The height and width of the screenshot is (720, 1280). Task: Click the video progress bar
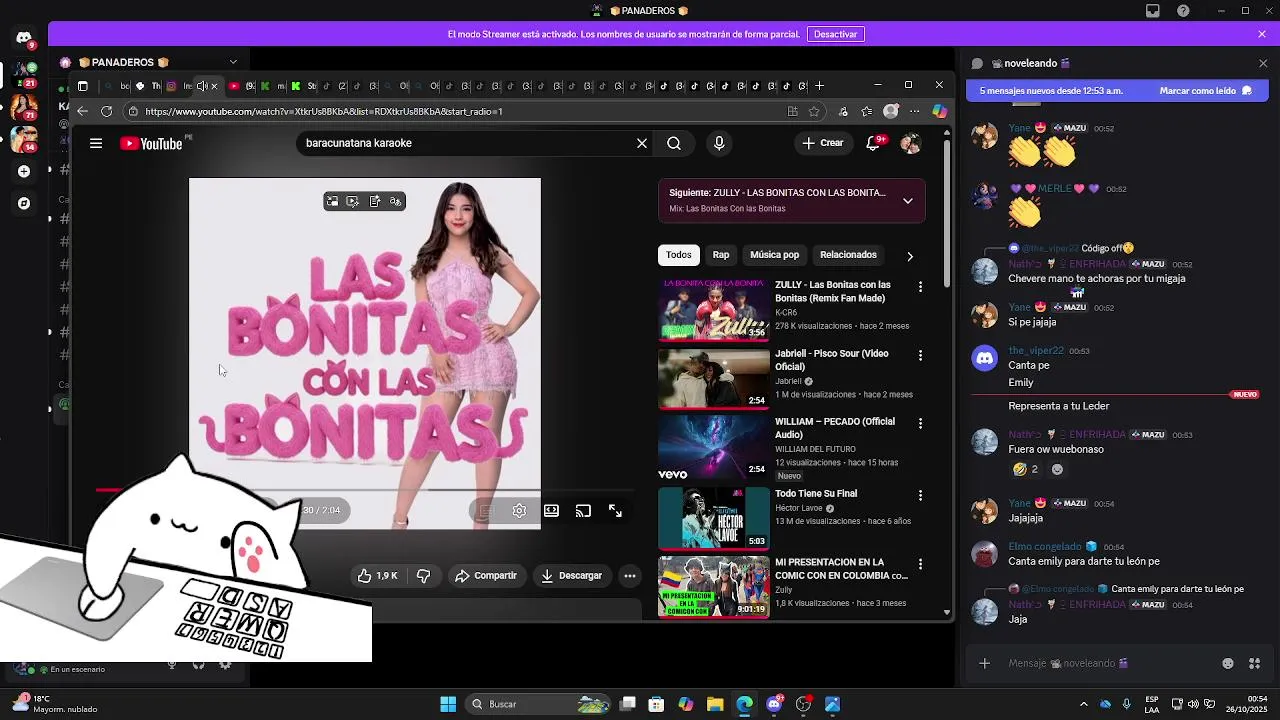pos(365,490)
